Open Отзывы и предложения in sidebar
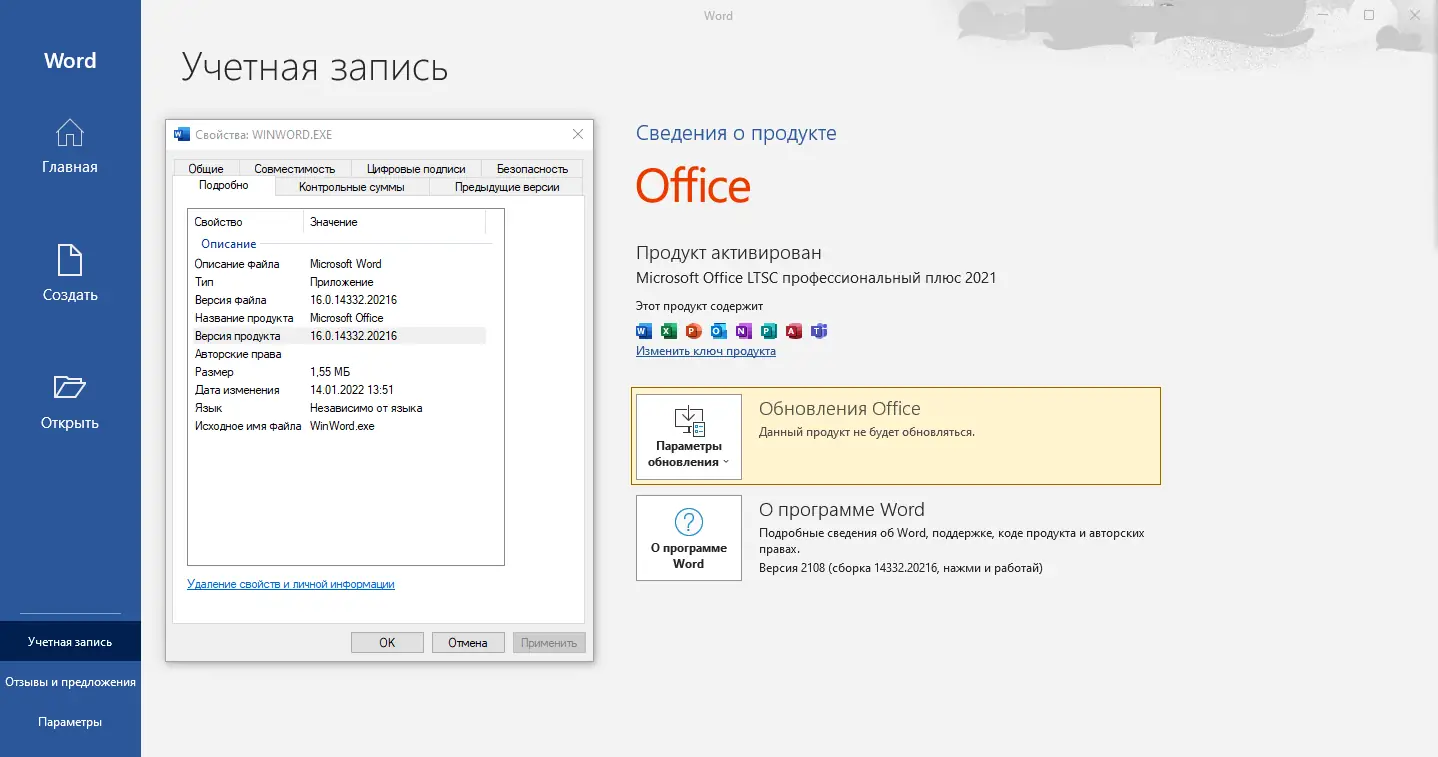The height and width of the screenshot is (757, 1438). click(70, 682)
